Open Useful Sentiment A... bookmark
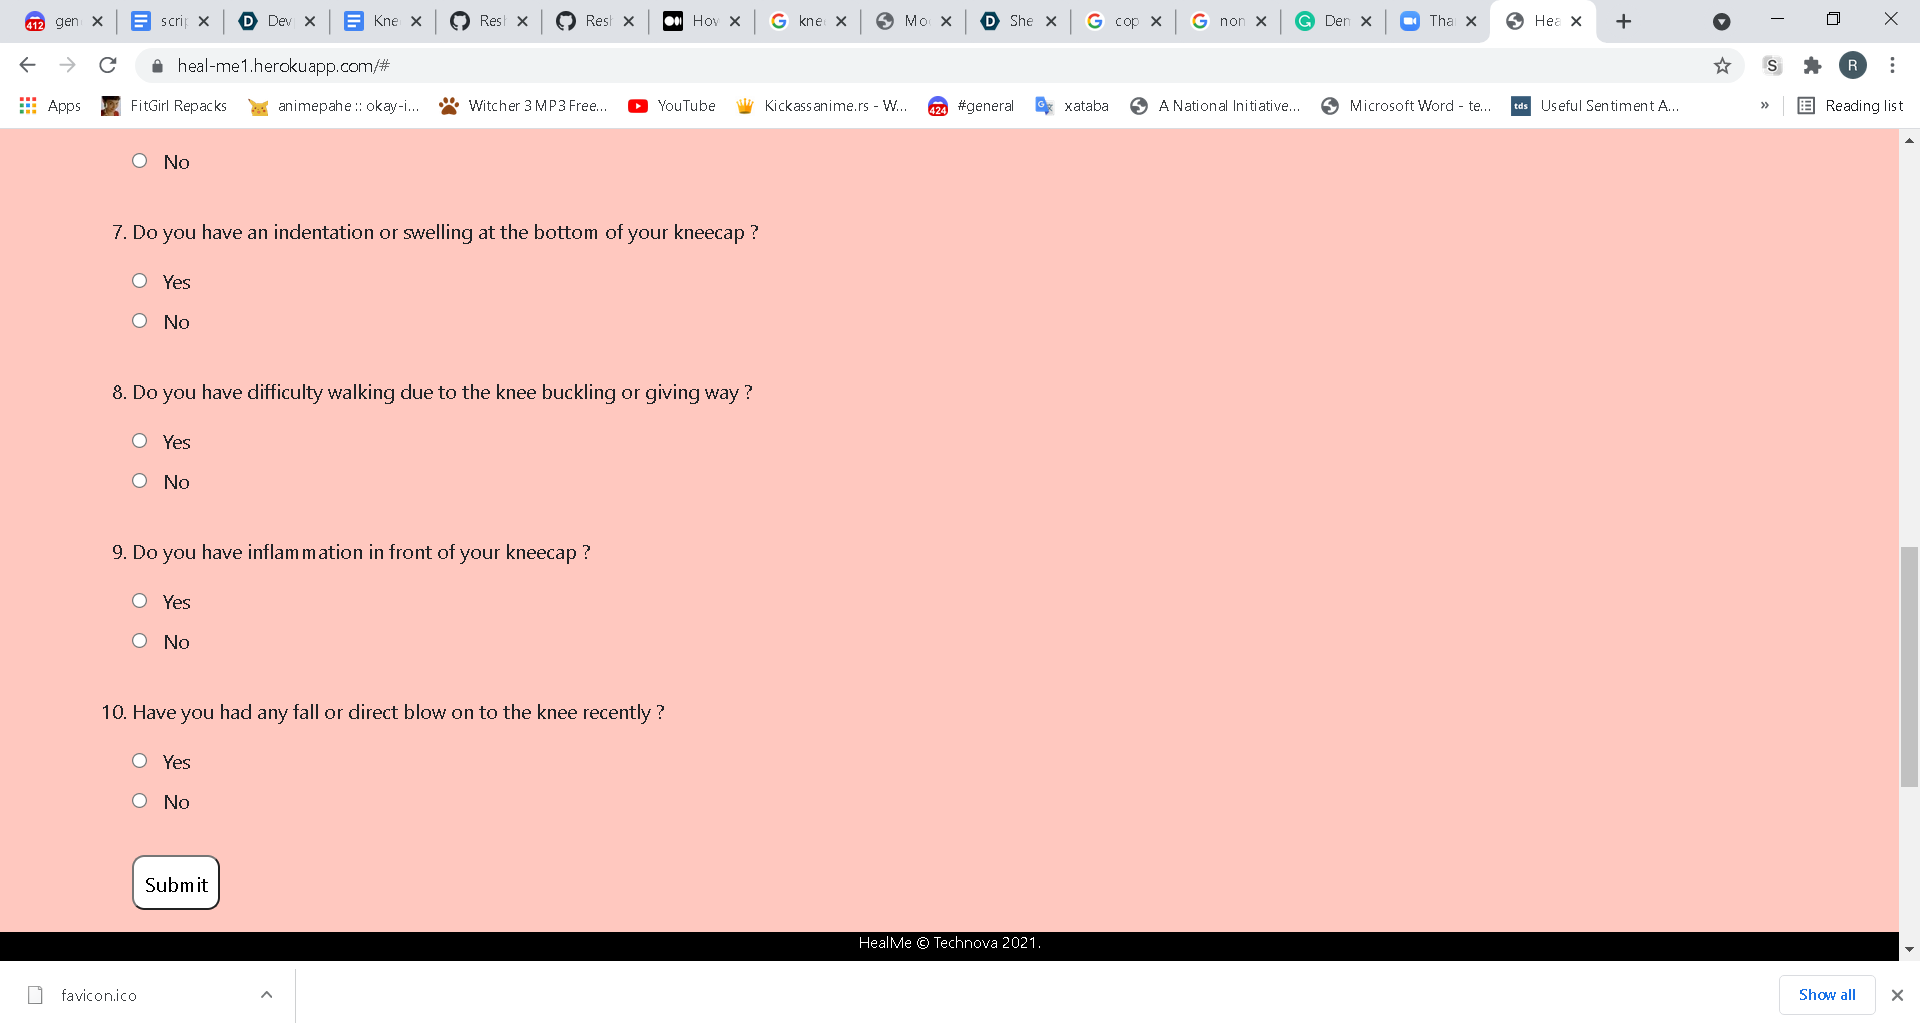The height and width of the screenshot is (1030, 1920). 1595,106
